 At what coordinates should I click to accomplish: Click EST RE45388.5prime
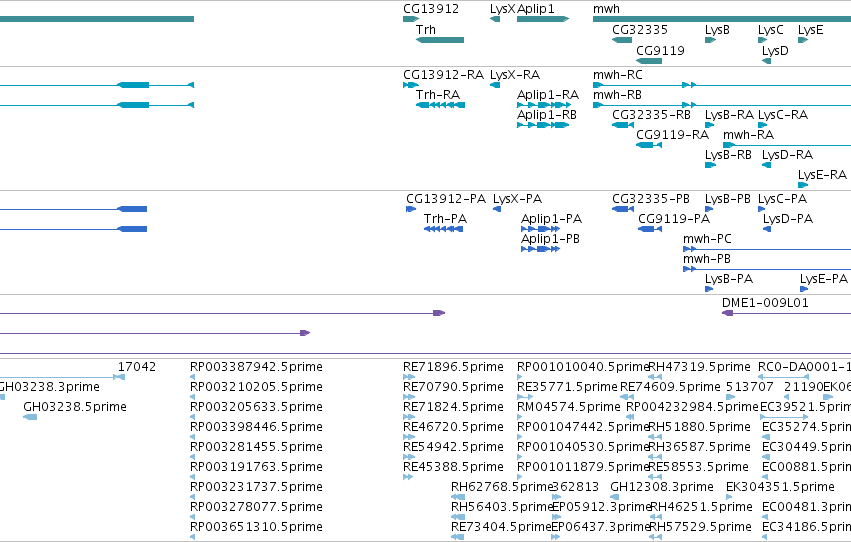click(x=453, y=467)
